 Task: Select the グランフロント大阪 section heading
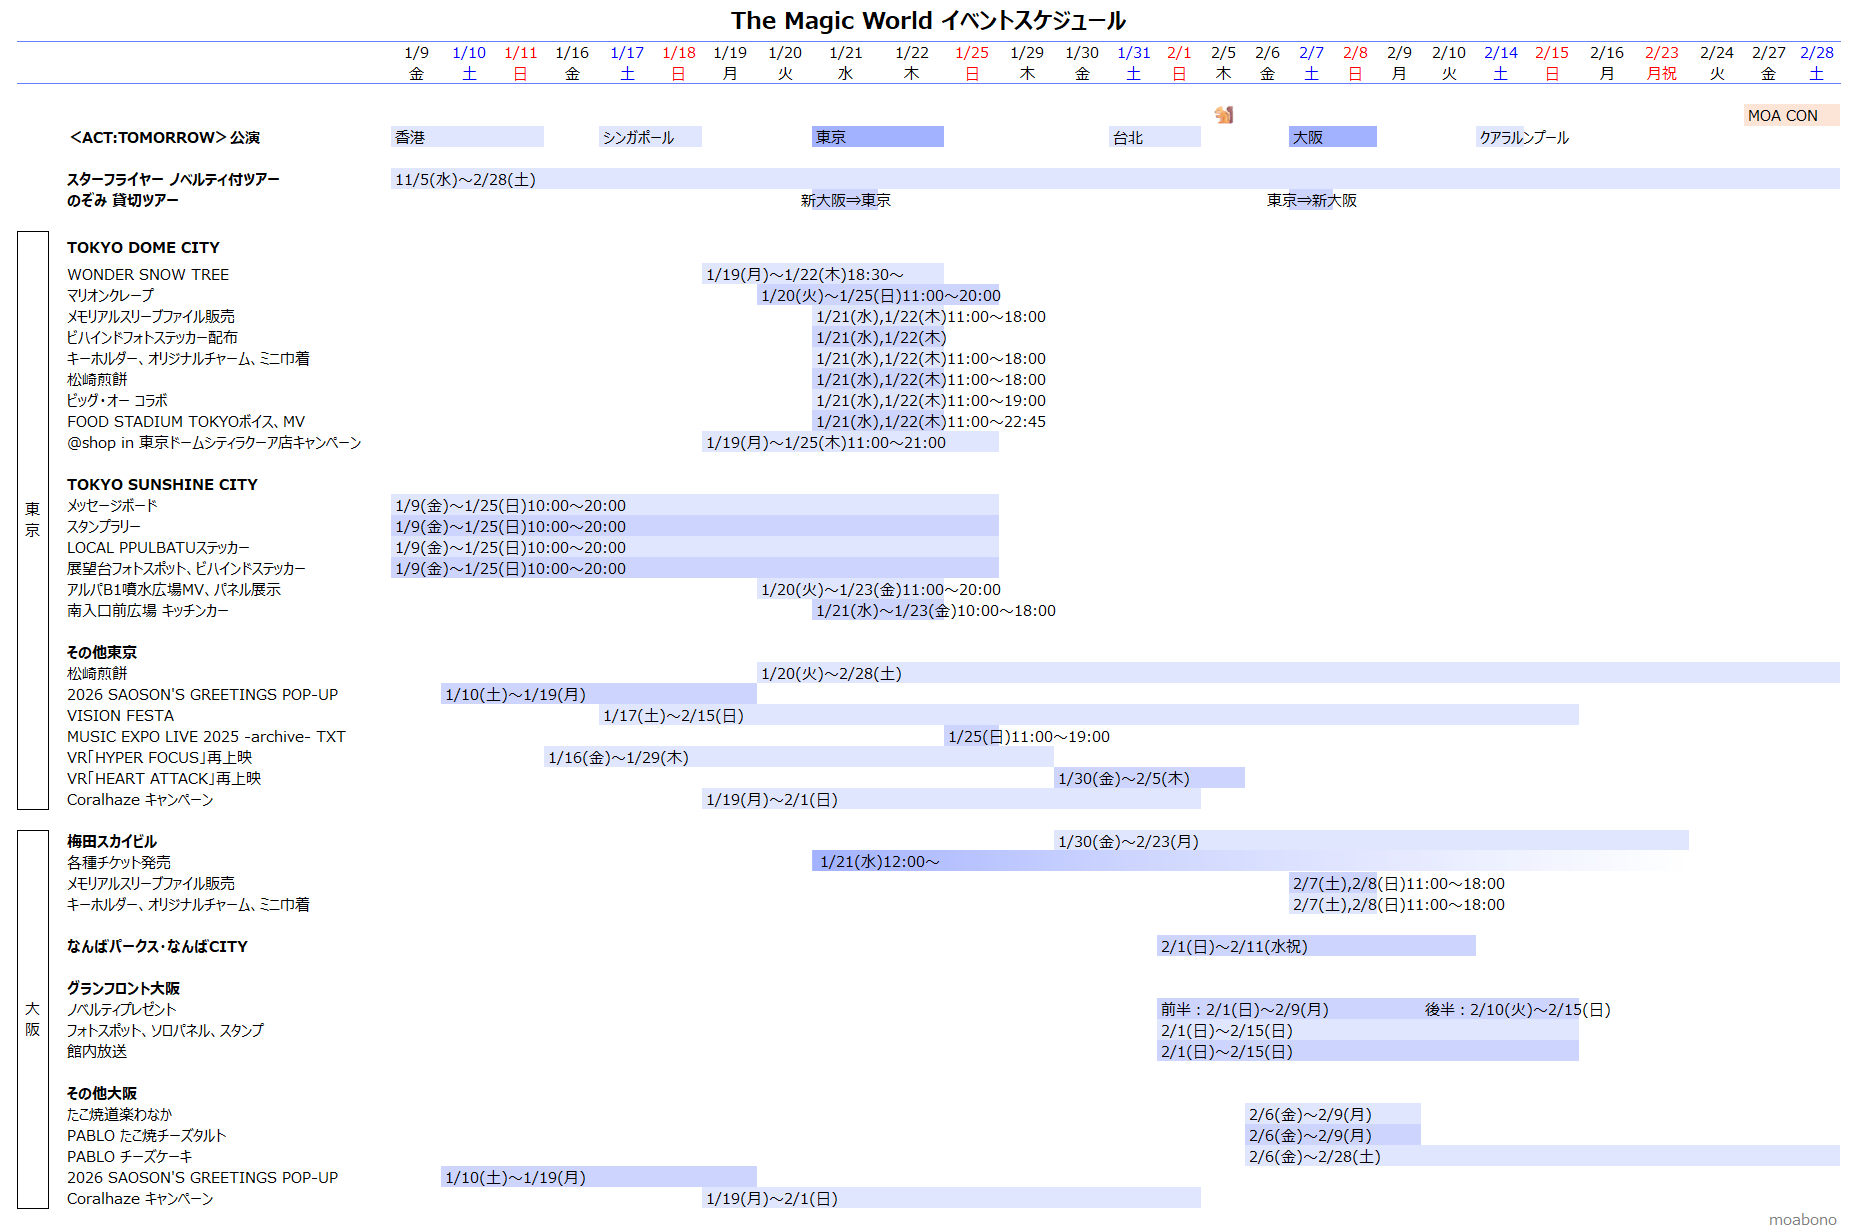click(123, 988)
